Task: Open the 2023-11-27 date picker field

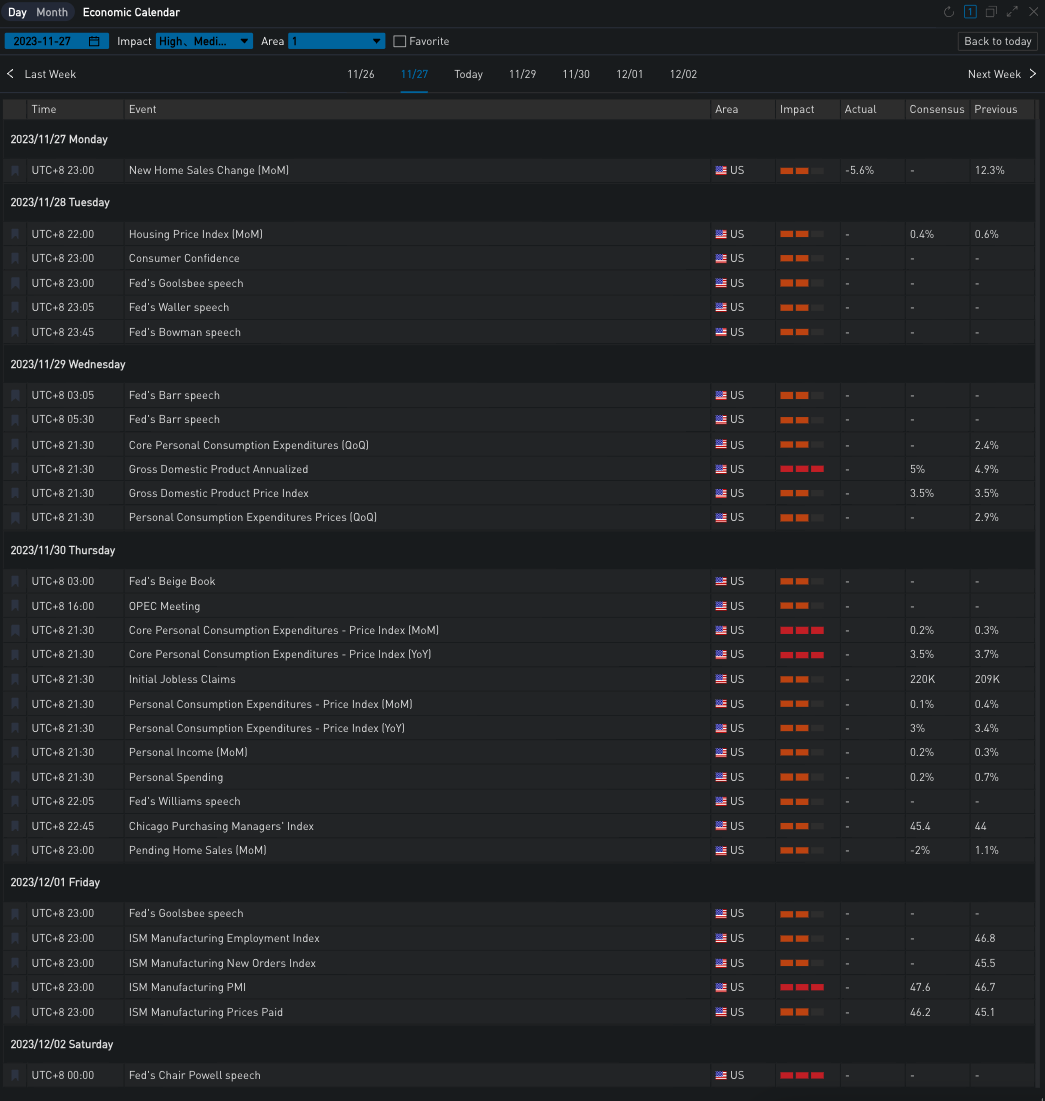Action: [x=56, y=41]
